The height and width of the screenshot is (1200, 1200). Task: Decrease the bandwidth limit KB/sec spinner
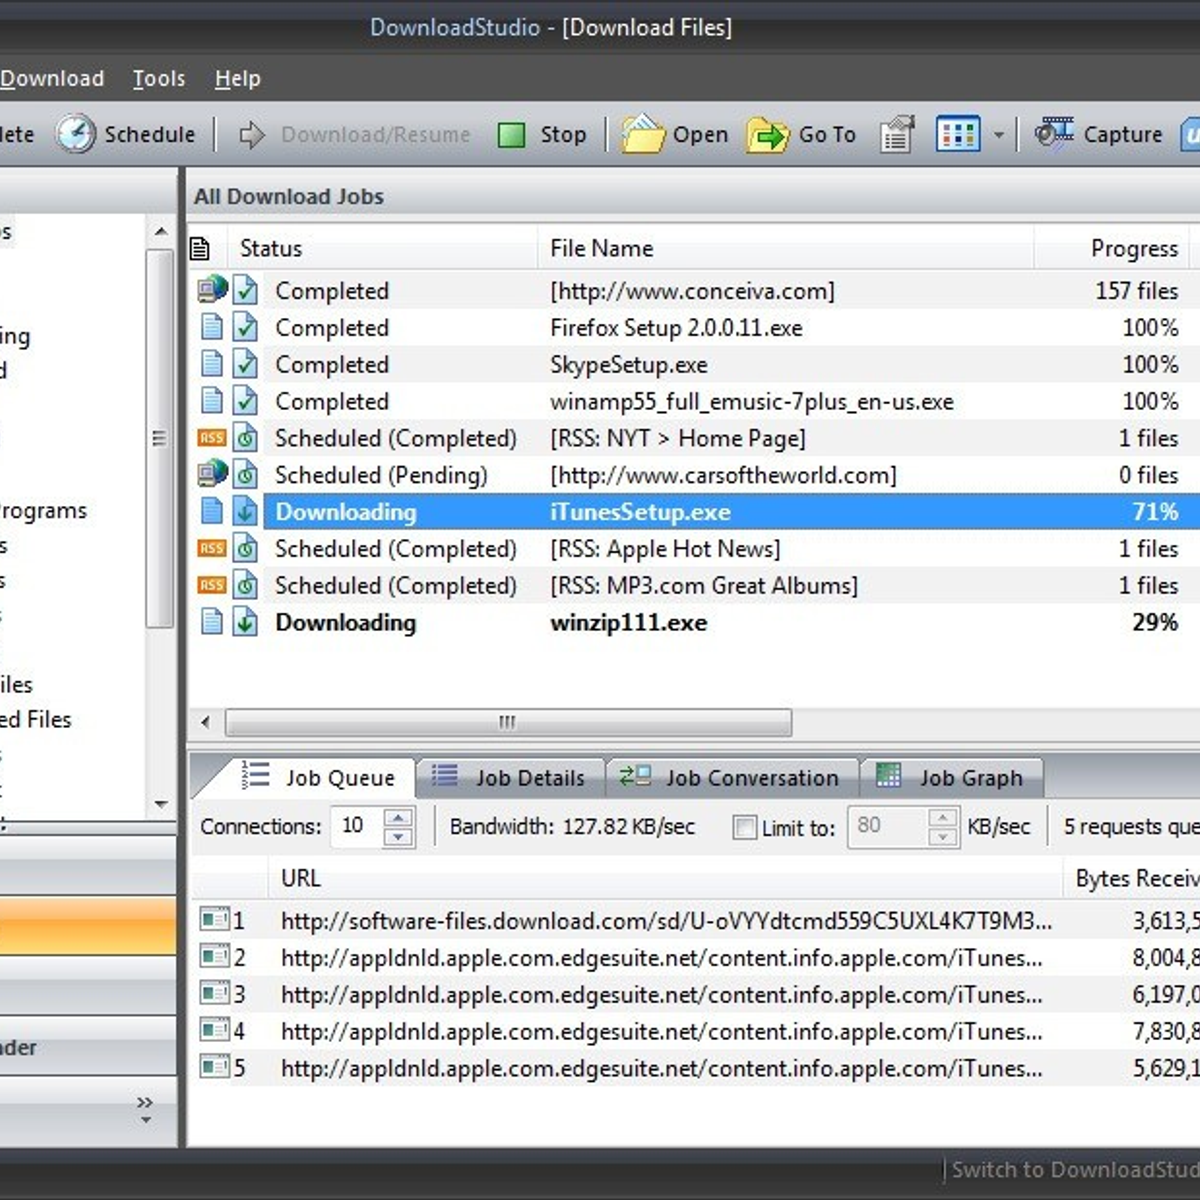942,837
